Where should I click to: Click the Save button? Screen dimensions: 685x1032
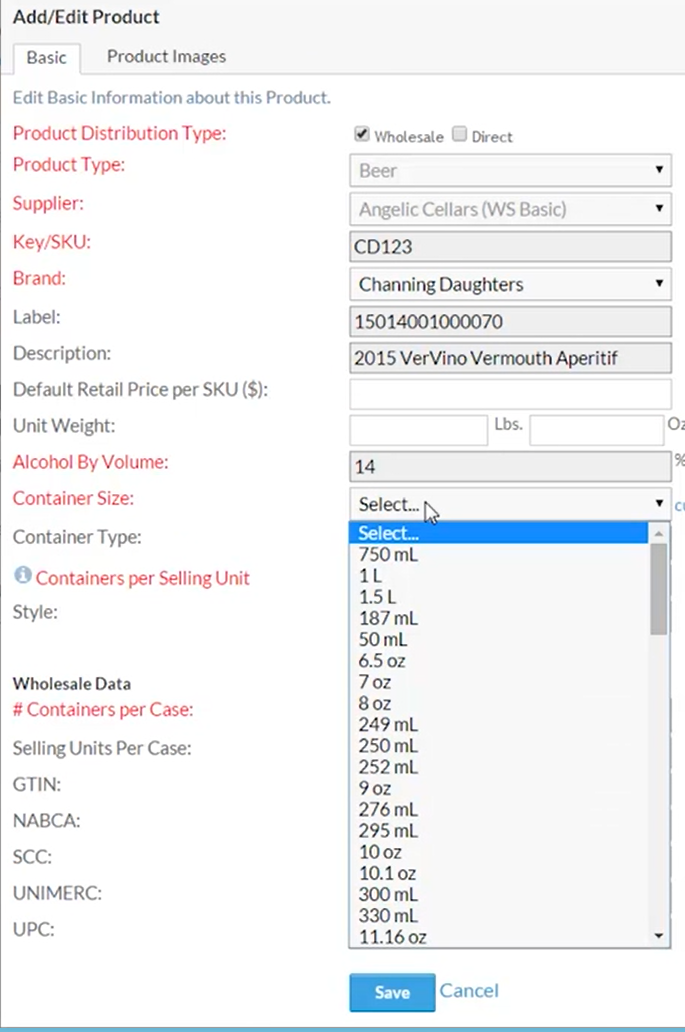click(392, 992)
